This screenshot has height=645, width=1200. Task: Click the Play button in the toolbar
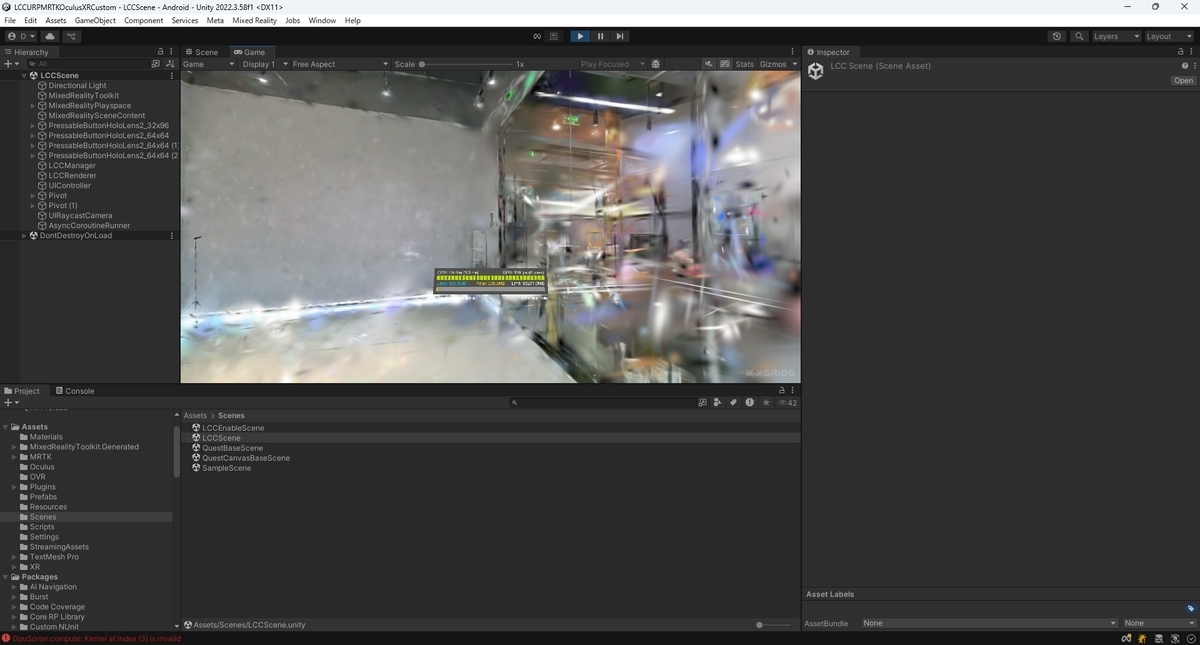coord(580,36)
